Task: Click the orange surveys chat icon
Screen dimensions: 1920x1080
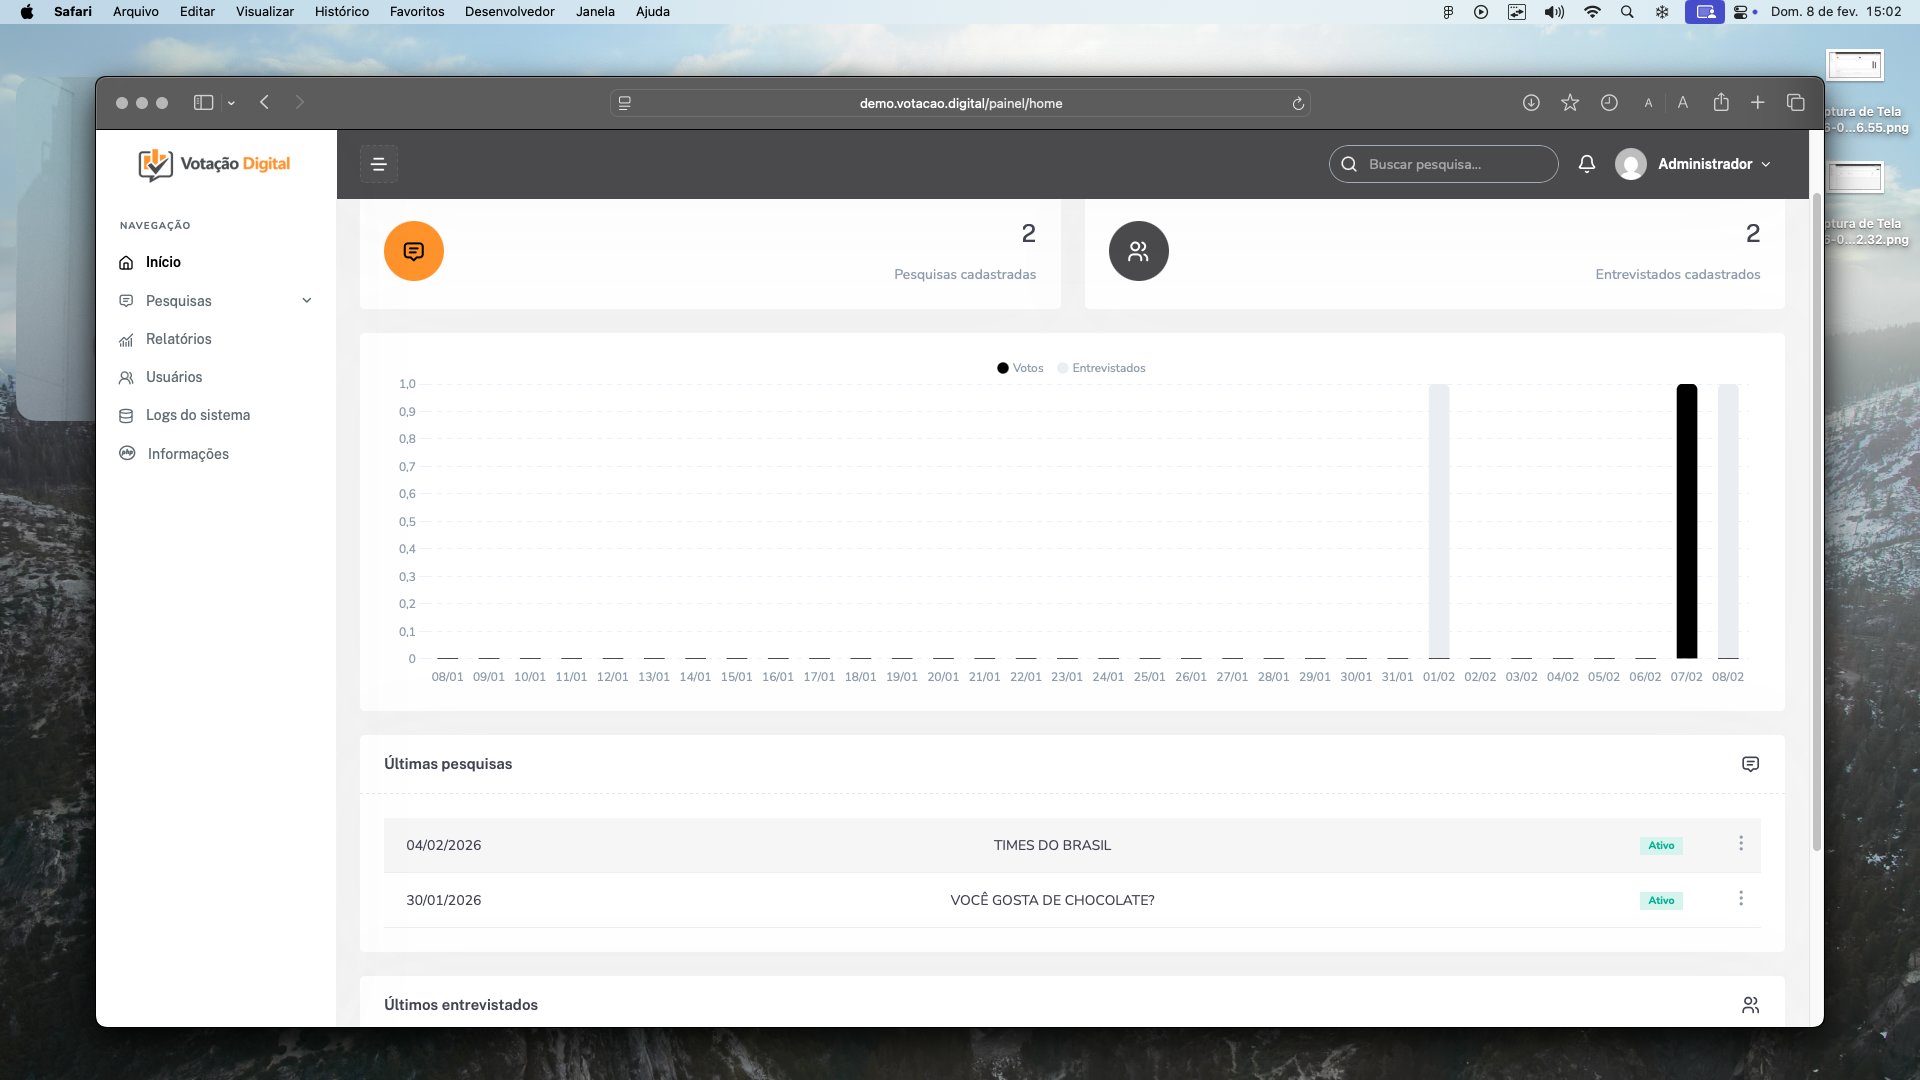Action: [x=413, y=251]
